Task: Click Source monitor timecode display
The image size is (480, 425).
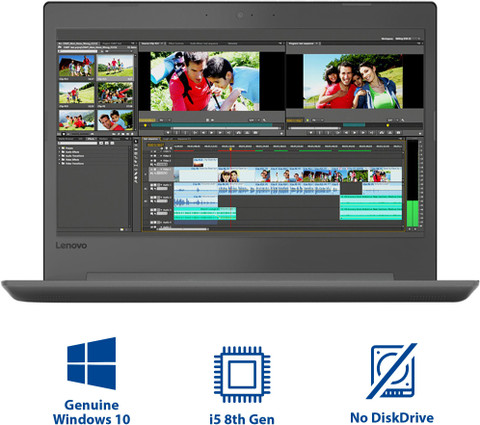Action: pos(147,120)
